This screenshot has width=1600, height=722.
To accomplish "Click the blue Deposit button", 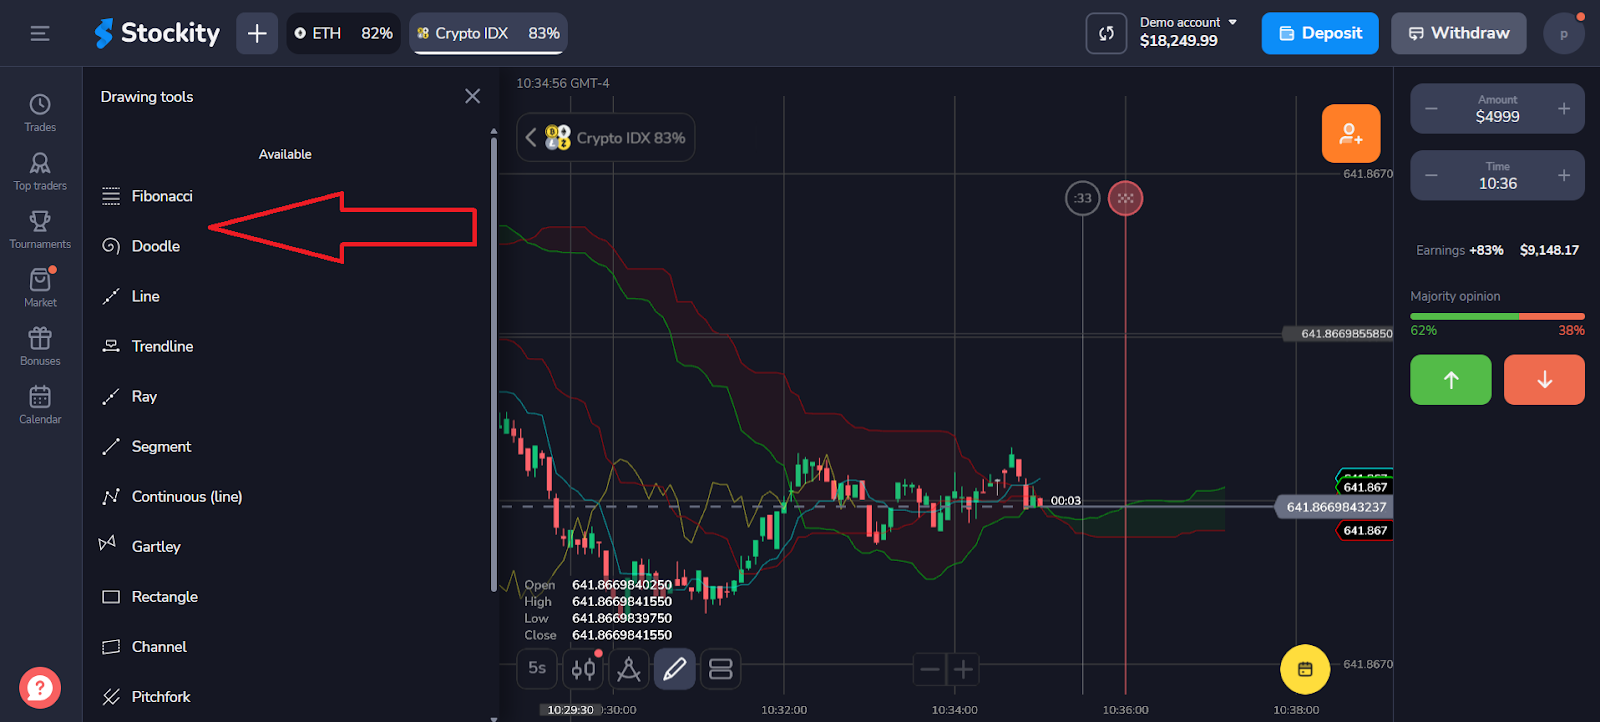I will coord(1320,33).
